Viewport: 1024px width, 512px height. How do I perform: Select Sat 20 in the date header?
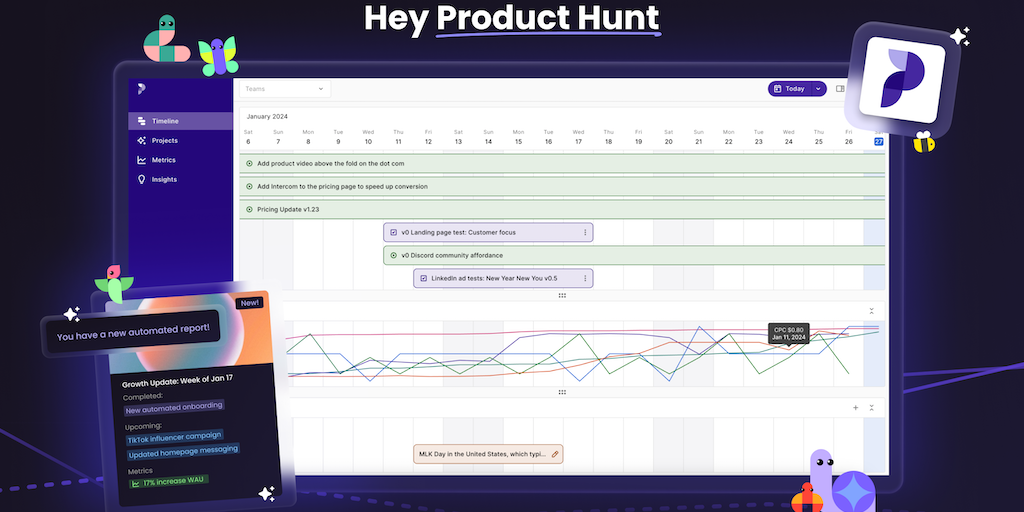(669, 137)
